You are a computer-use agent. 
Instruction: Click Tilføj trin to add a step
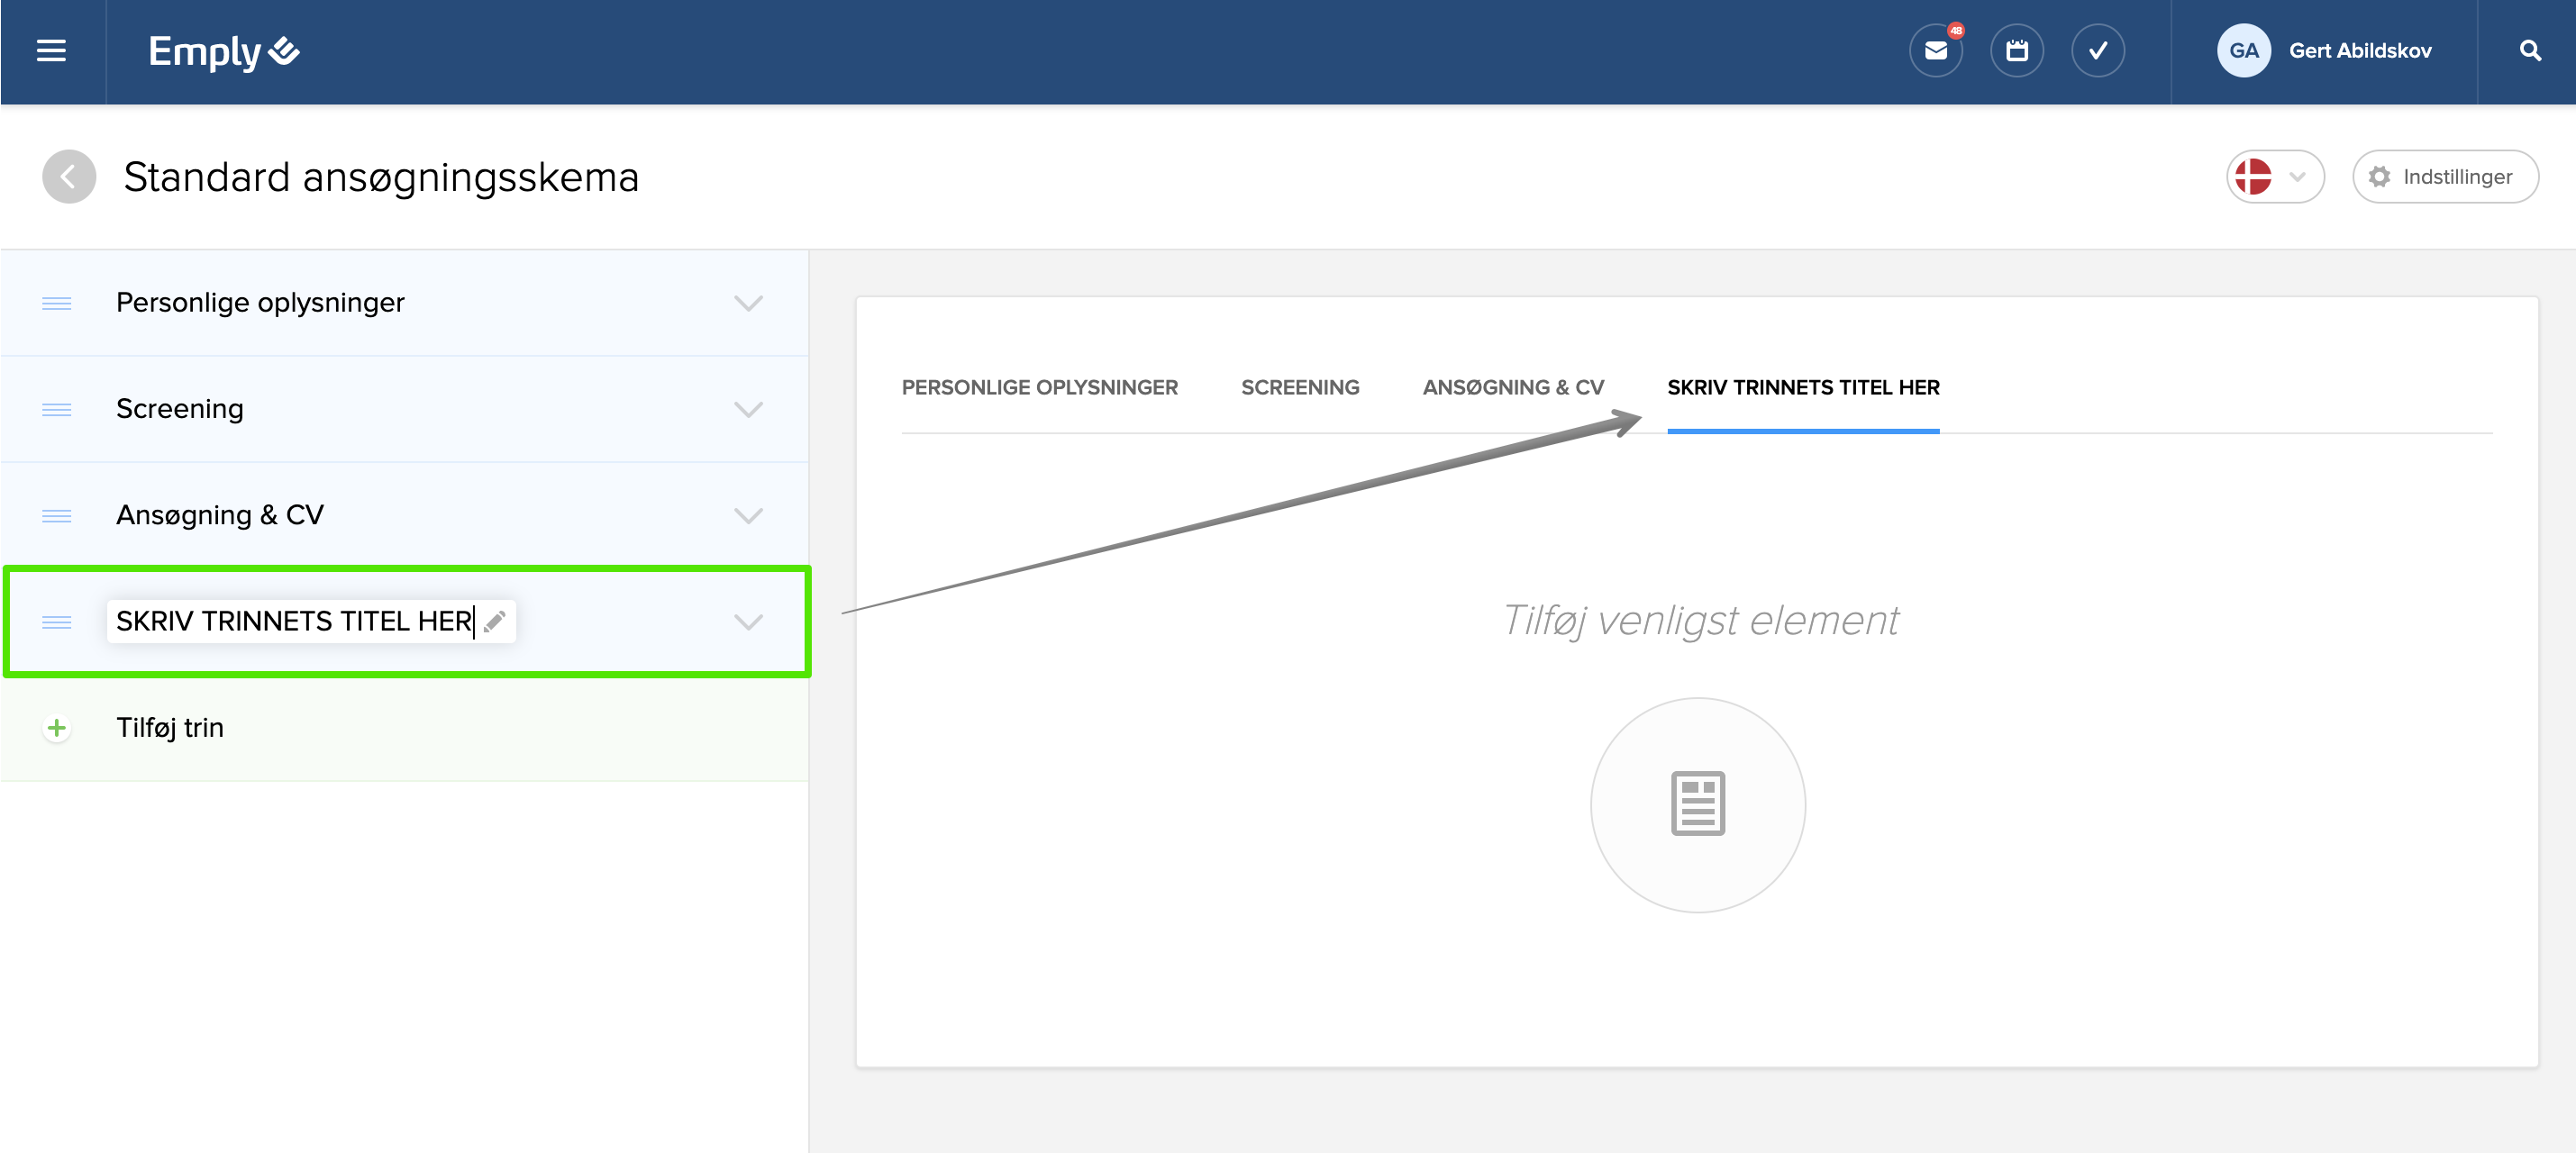170,727
